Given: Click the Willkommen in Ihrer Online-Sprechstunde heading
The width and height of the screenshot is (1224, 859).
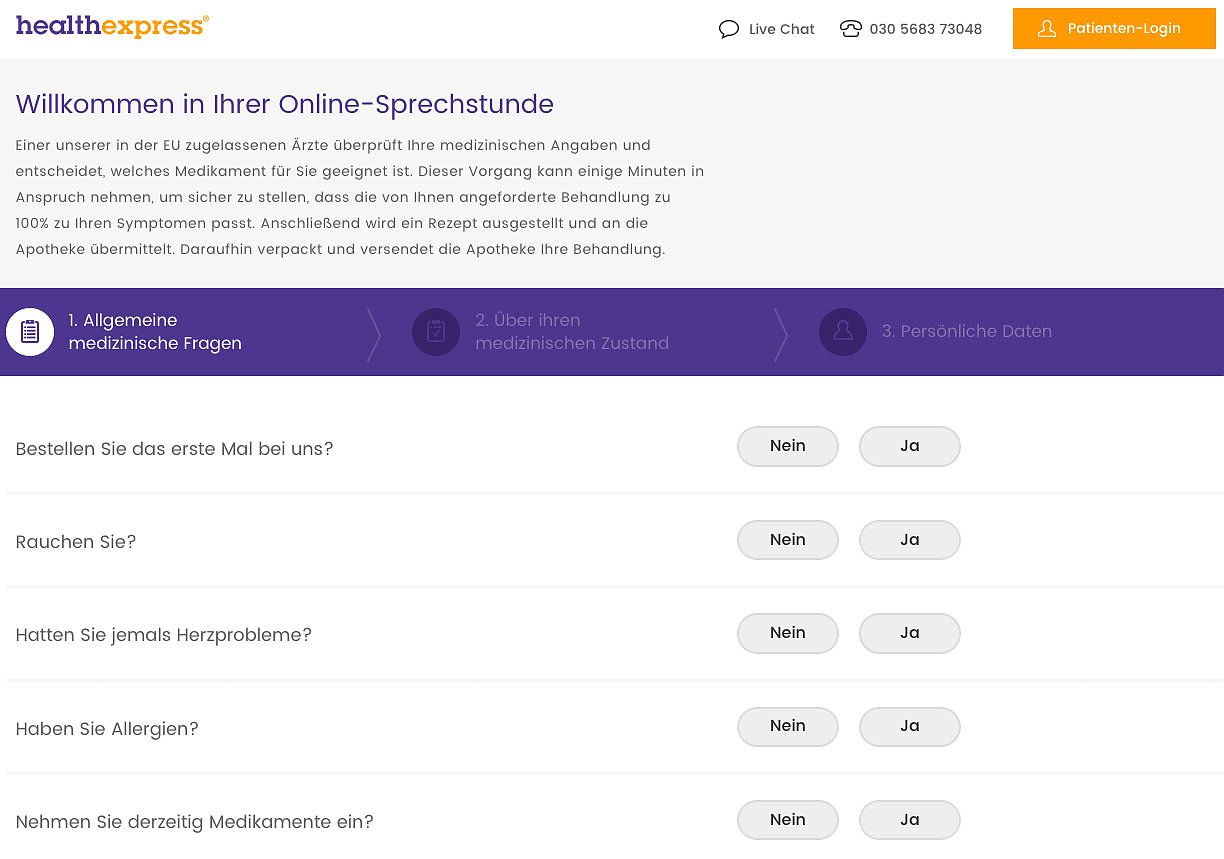Looking at the screenshot, I should pos(284,104).
